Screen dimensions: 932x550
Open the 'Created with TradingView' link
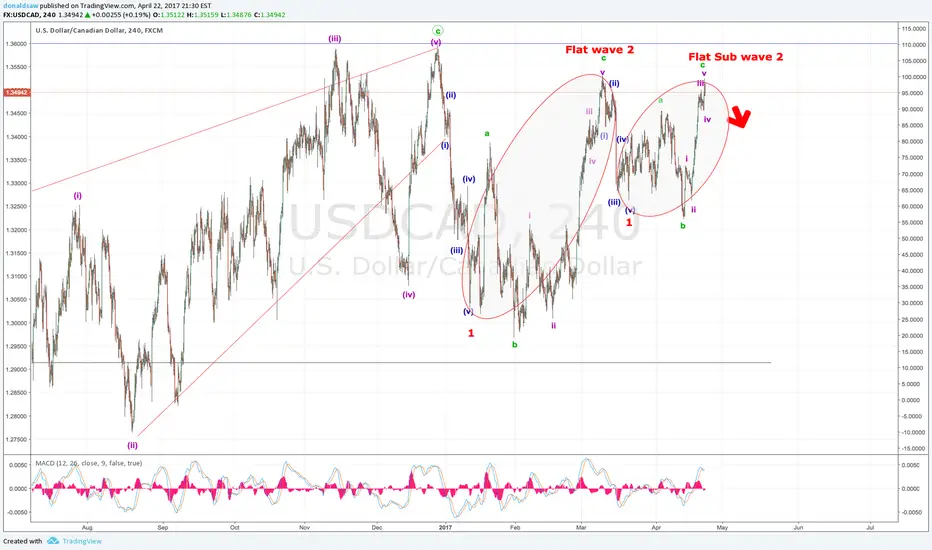coord(52,541)
